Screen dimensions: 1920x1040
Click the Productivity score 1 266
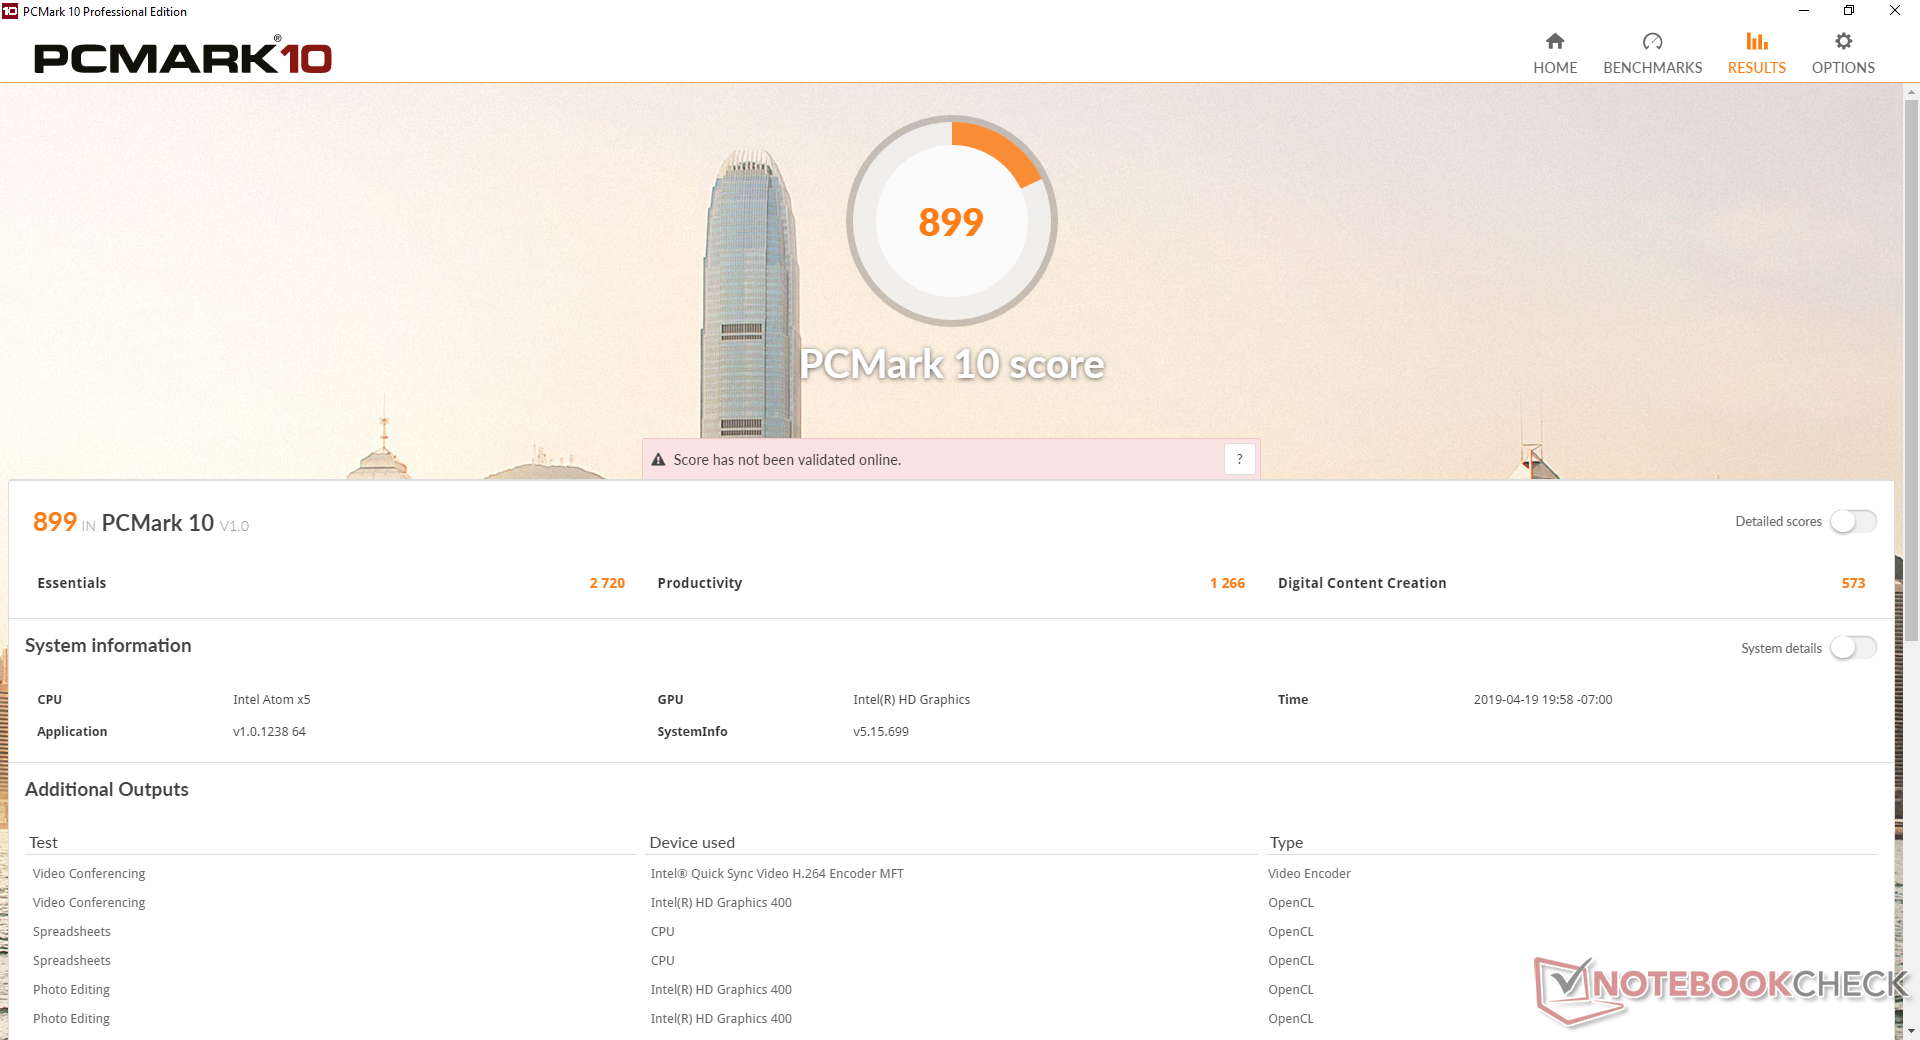point(1227,583)
